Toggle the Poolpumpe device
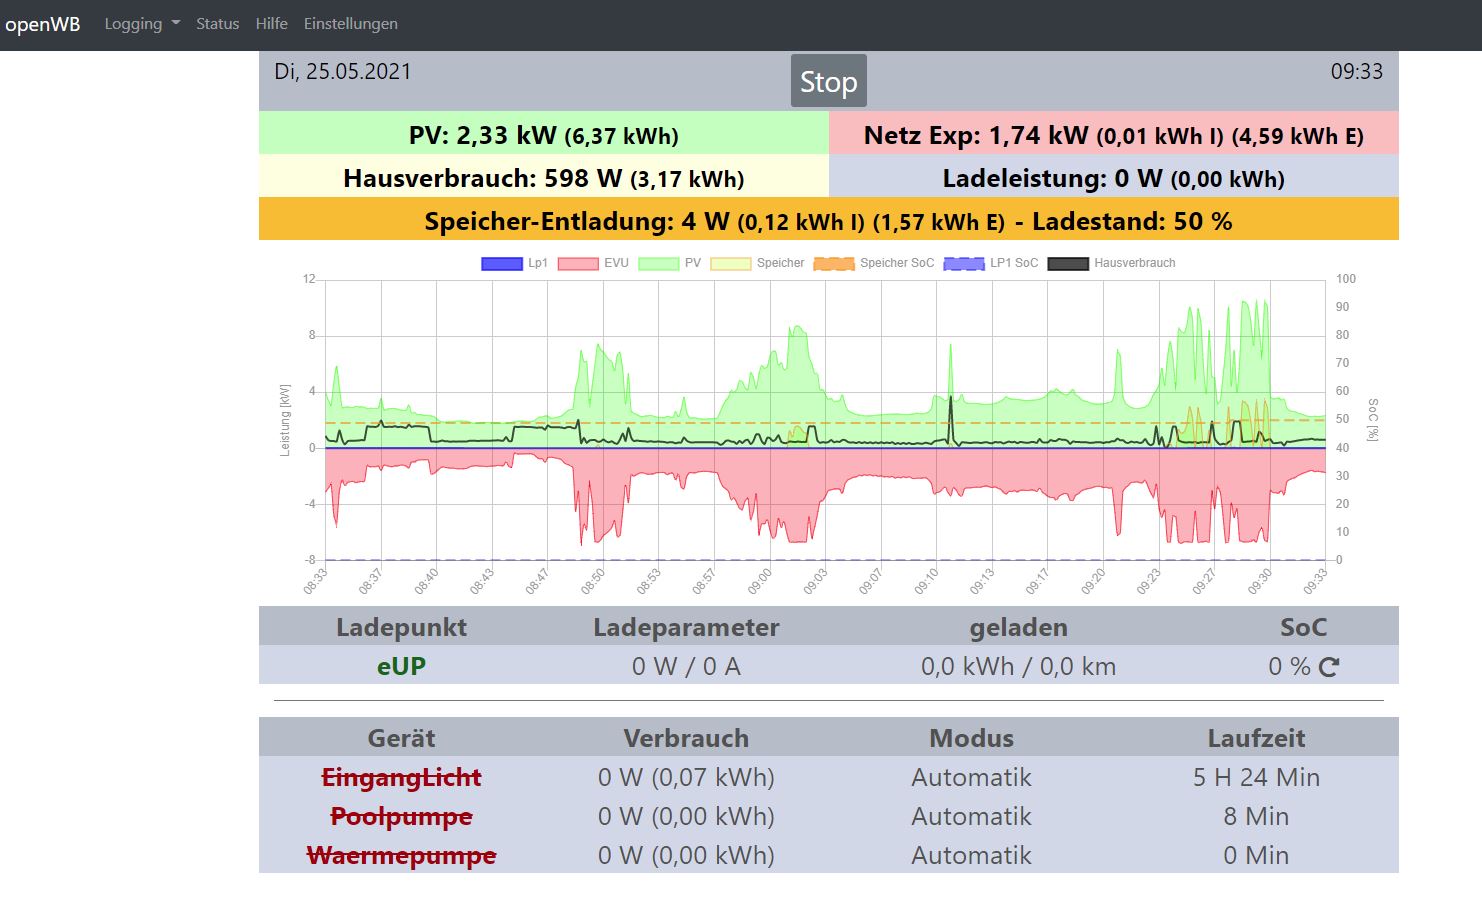 click(401, 817)
